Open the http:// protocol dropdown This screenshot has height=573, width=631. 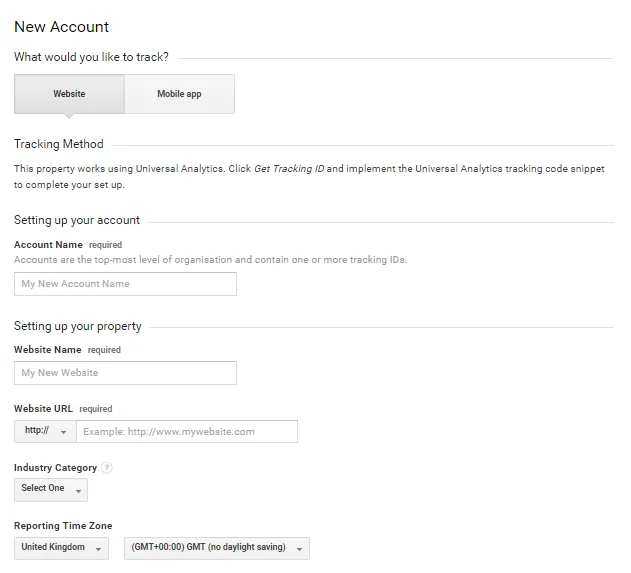point(45,432)
